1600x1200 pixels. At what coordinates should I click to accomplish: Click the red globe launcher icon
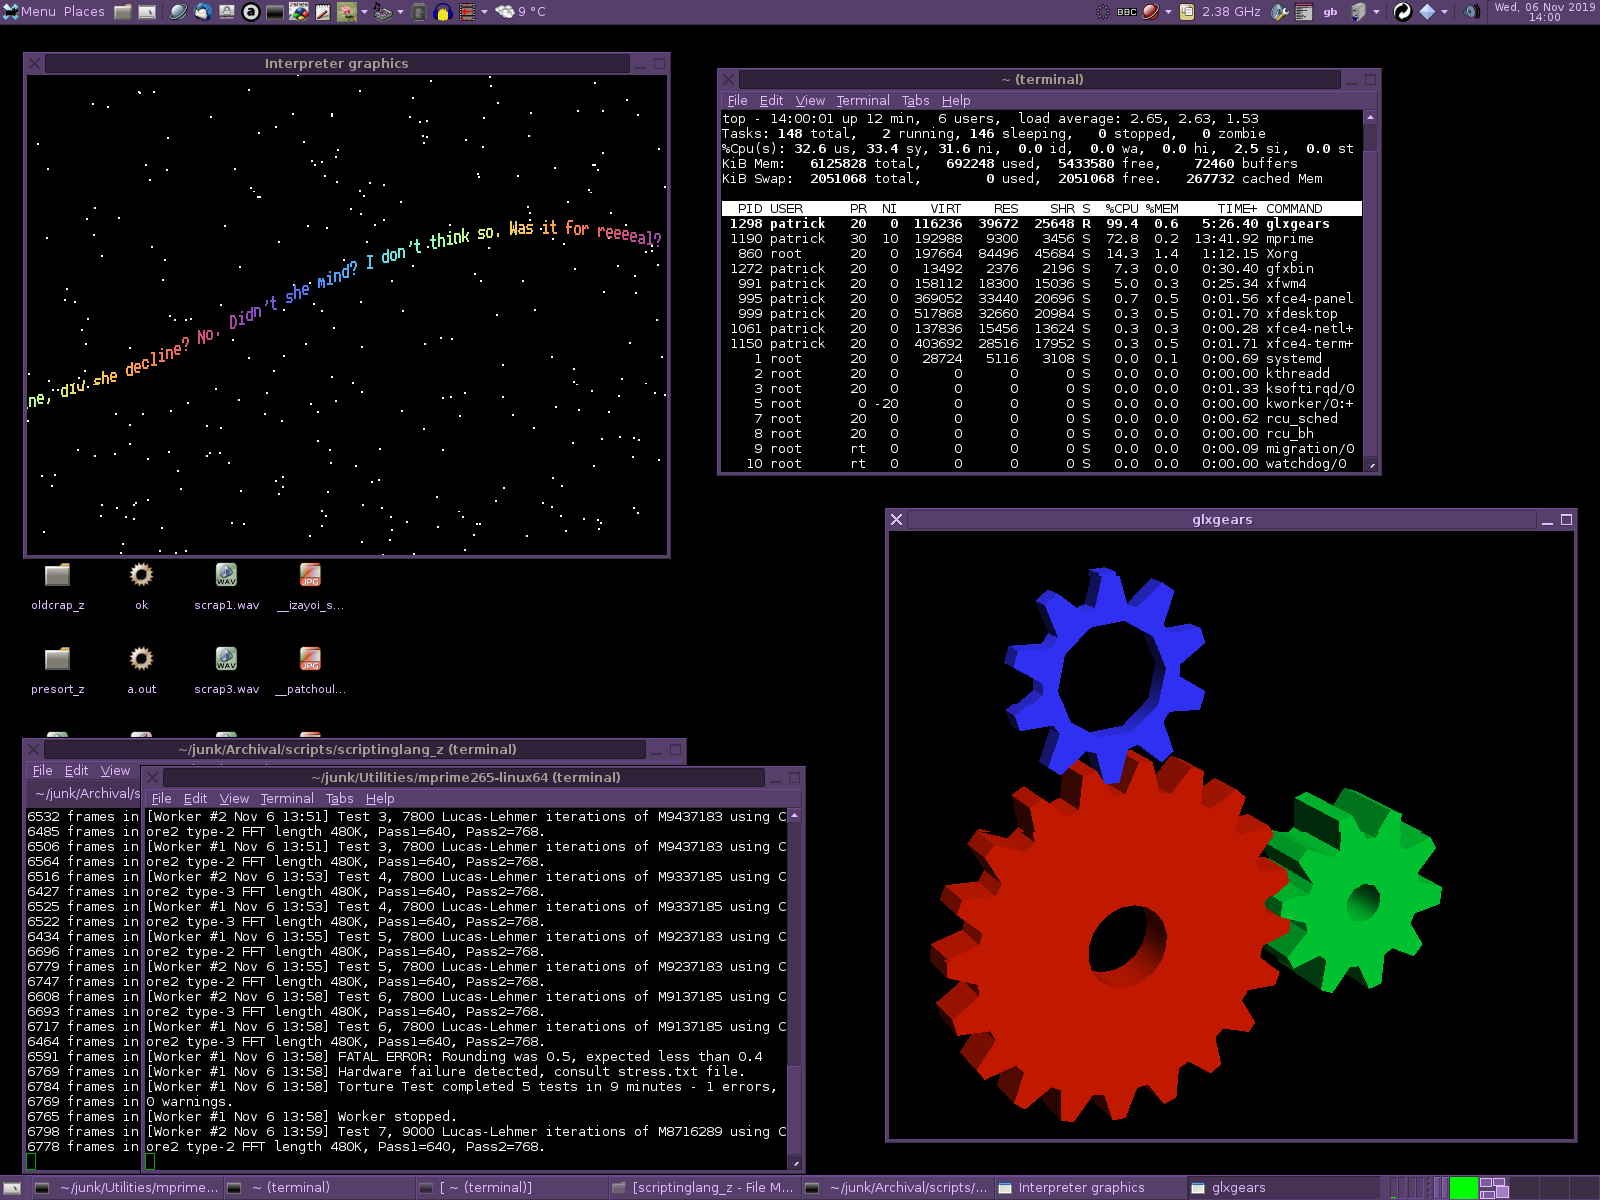[x=1151, y=12]
